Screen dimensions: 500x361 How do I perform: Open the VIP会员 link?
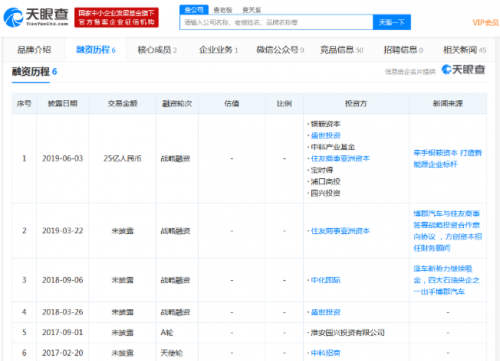click(485, 23)
